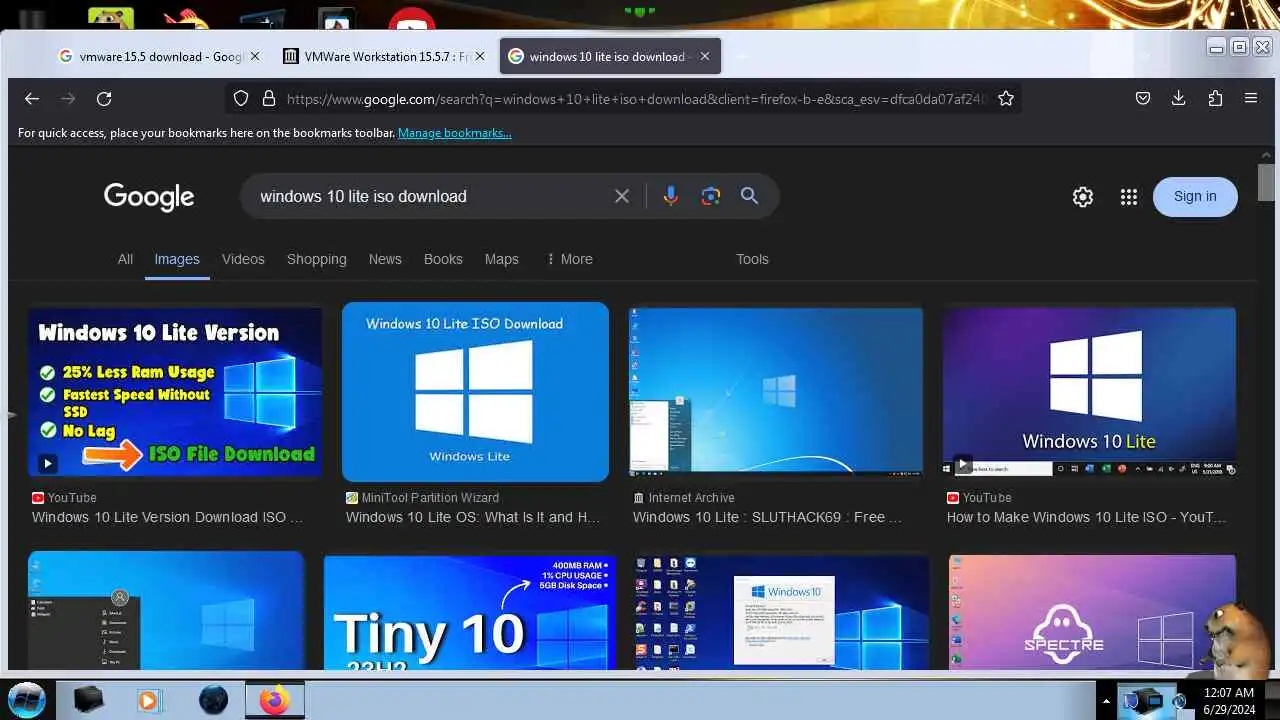The width and height of the screenshot is (1280, 720).
Task: Open the thumbnail showing Windows10 about dialog
Action: [x=782, y=612]
